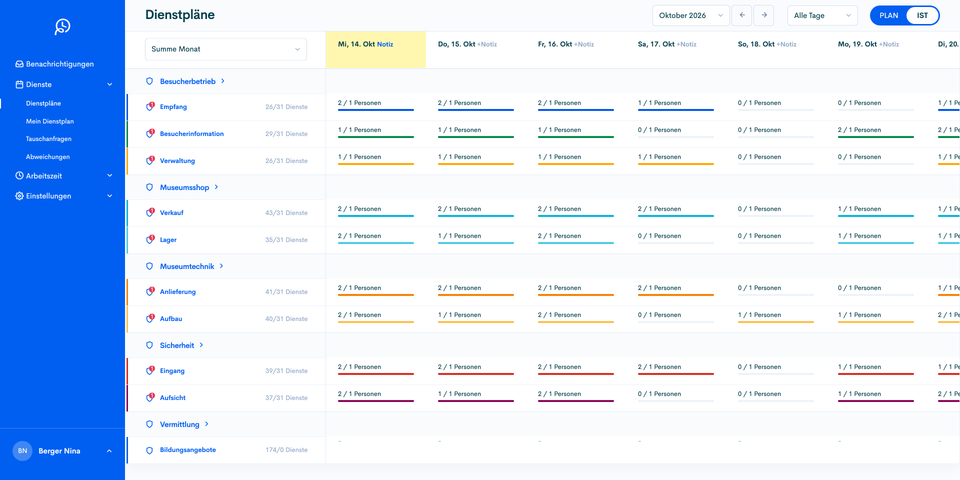Expand Museumsshop group chevron
This screenshot has width=960, height=480.
tap(217, 187)
